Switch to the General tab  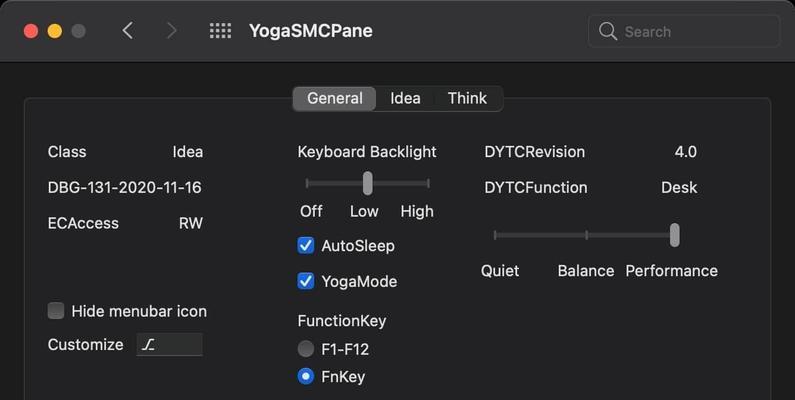click(x=335, y=98)
